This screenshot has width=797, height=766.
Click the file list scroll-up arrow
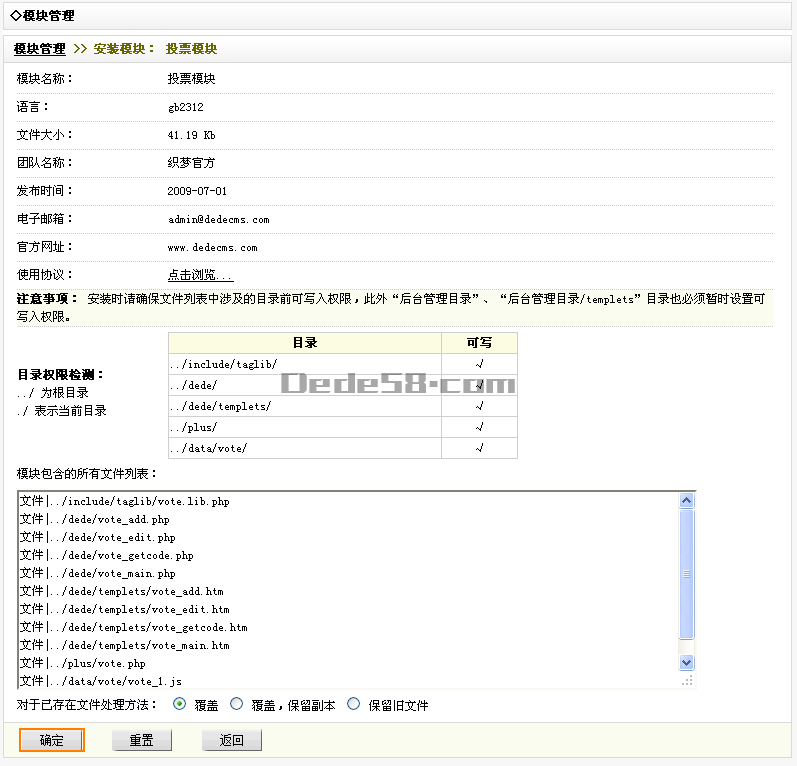pyautogui.click(x=686, y=501)
